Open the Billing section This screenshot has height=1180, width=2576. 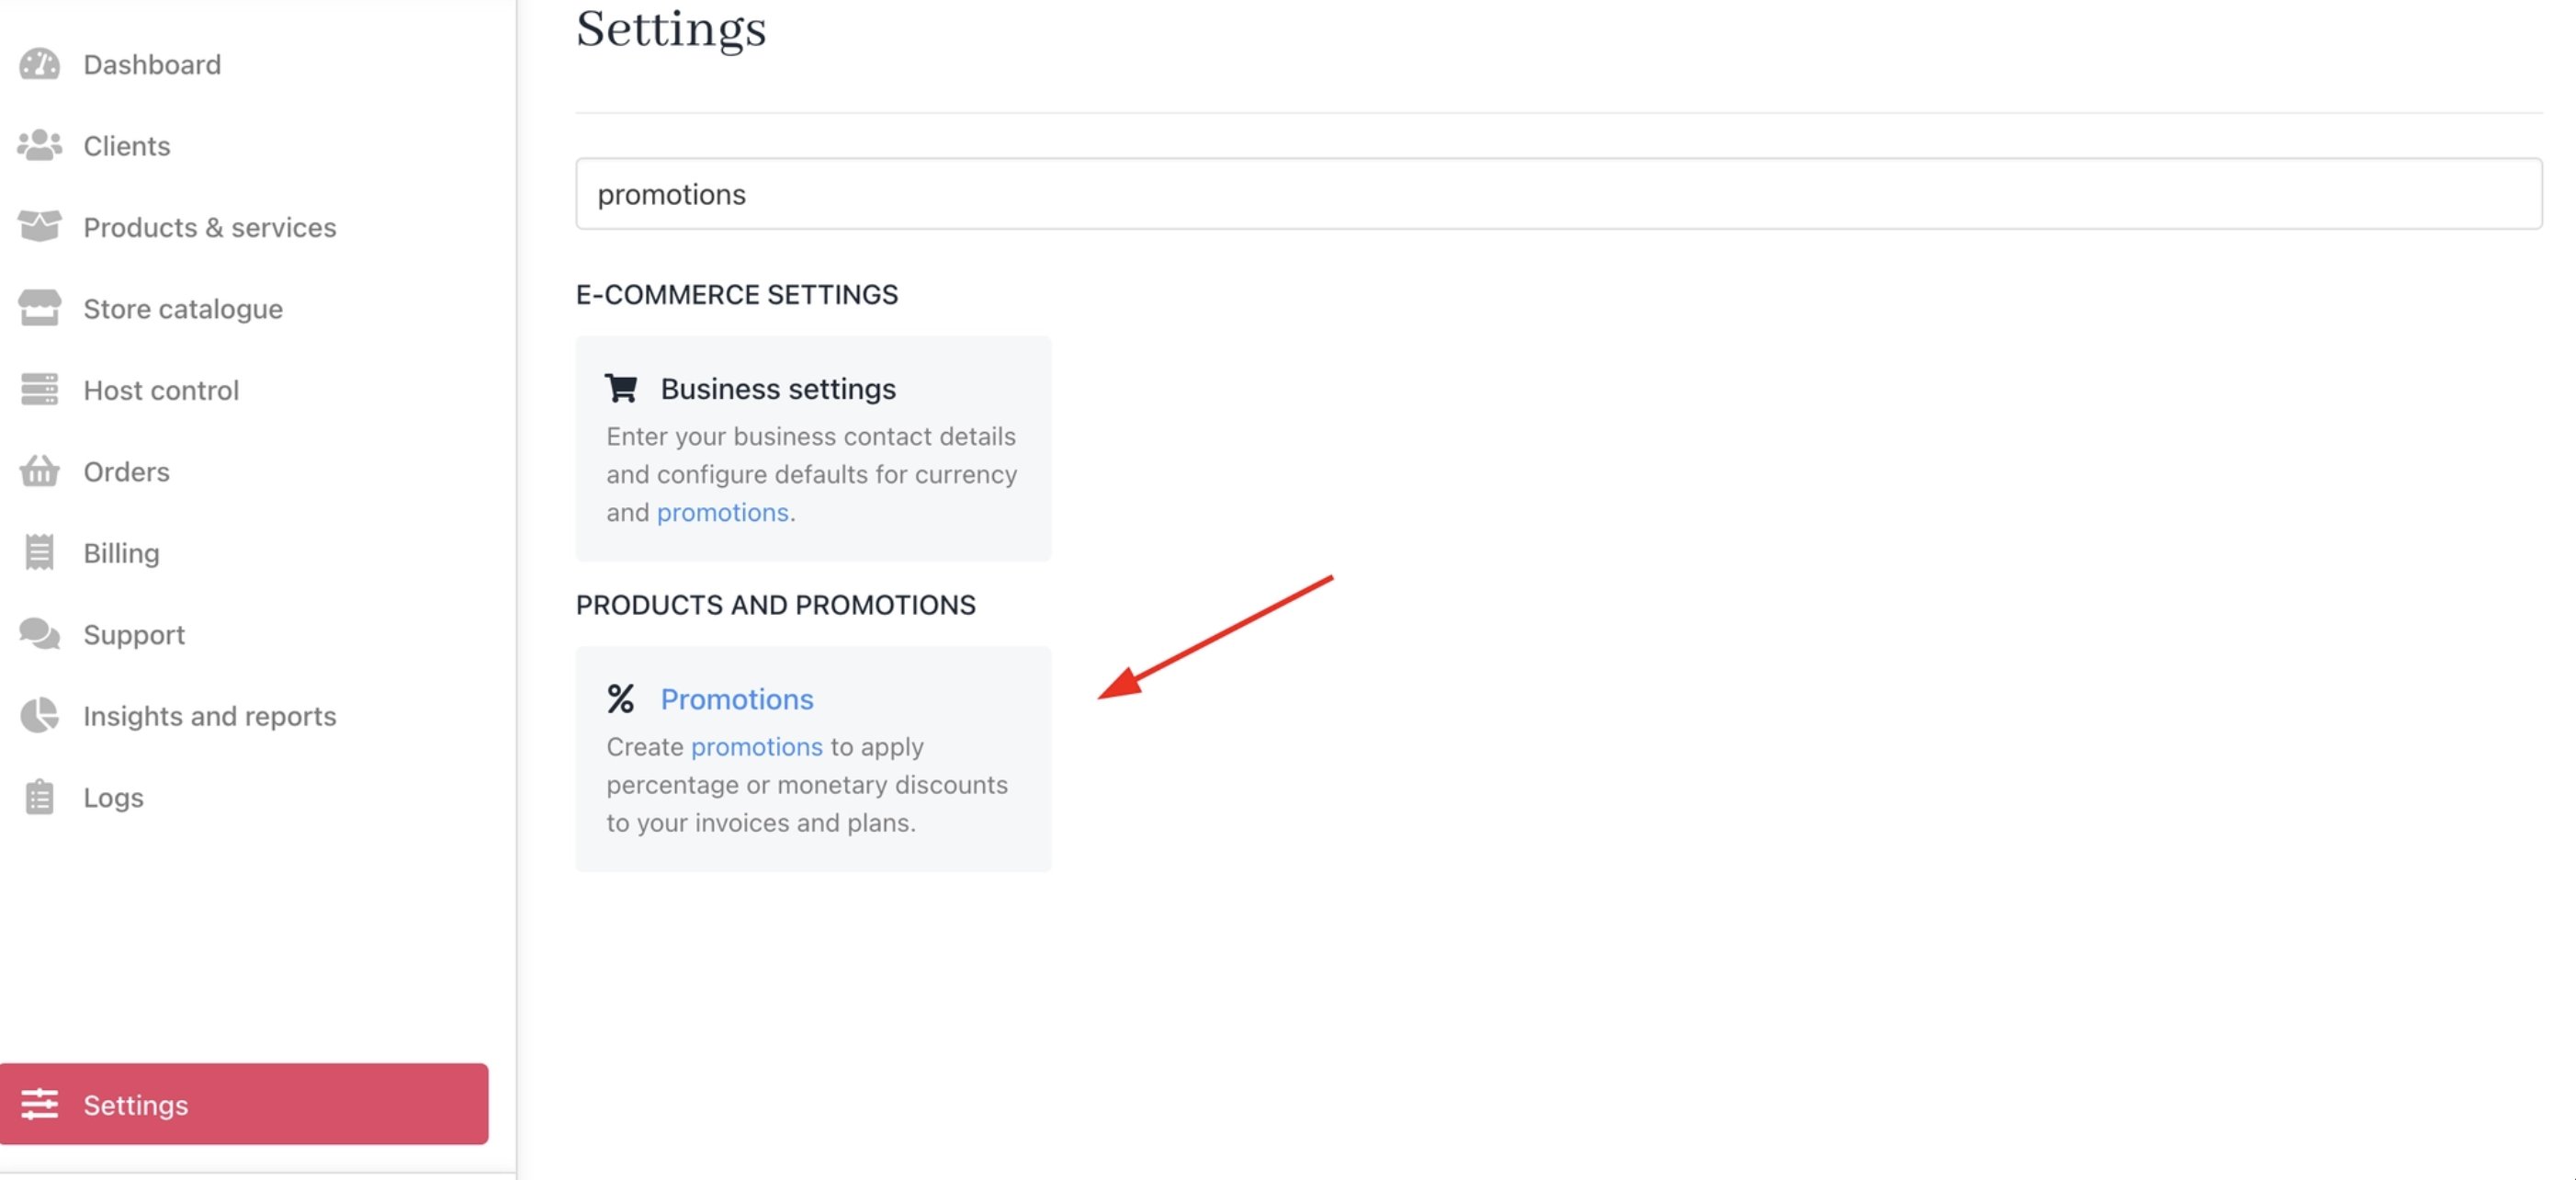[121, 553]
